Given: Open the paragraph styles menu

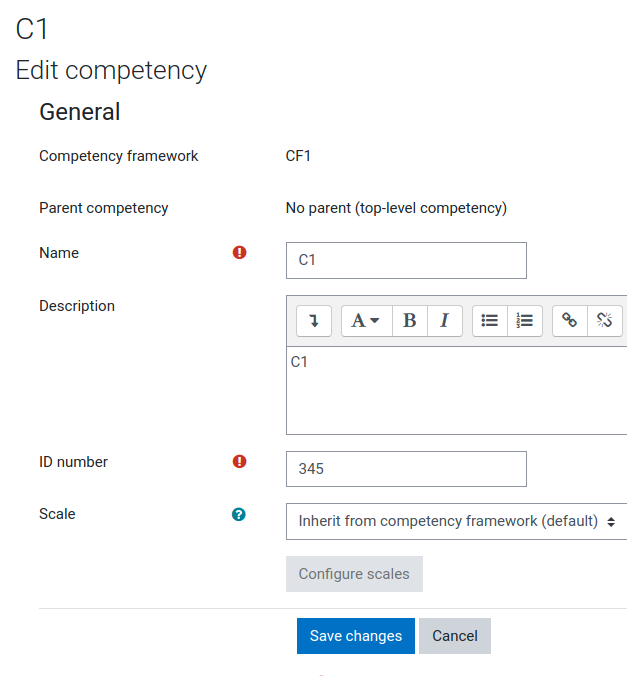Looking at the screenshot, I should [x=367, y=321].
